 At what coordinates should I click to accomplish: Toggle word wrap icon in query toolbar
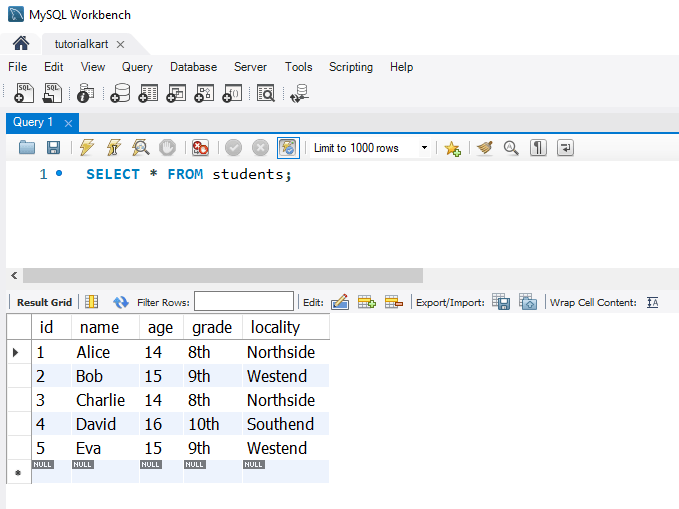tap(565, 148)
